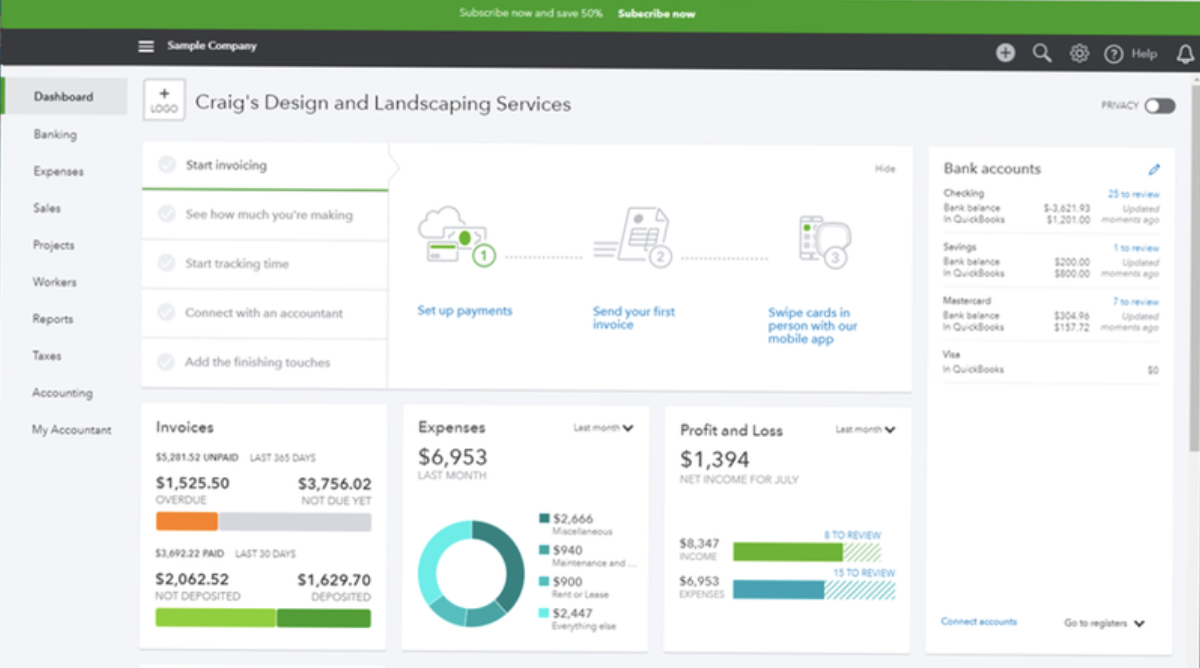Click the add LOGO box
This screenshot has width=1200, height=668.
point(164,100)
